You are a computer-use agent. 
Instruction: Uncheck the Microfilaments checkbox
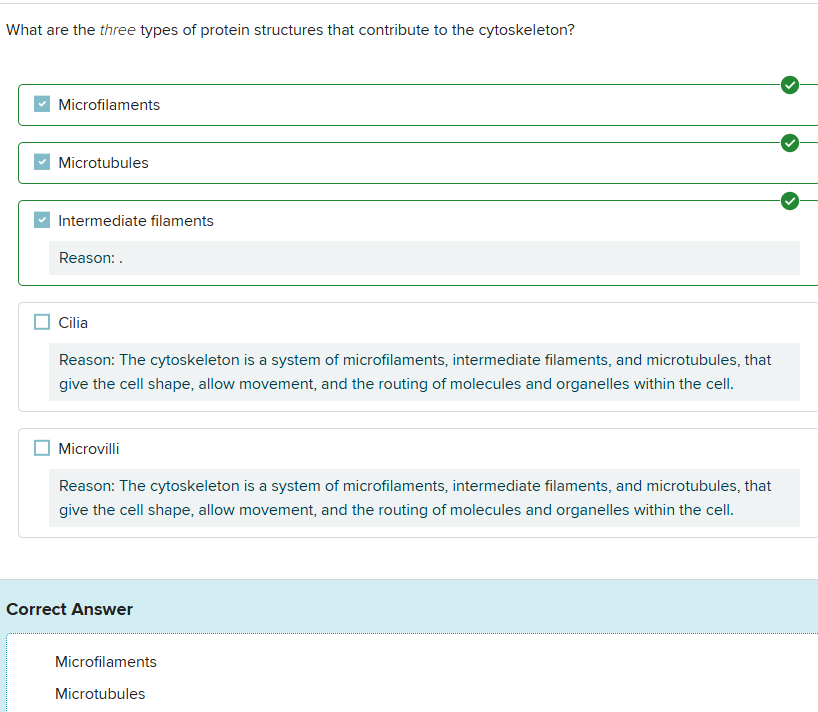point(42,105)
